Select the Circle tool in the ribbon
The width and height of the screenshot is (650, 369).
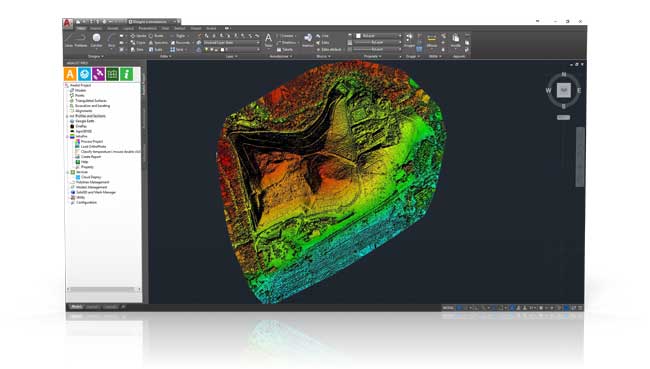pyautogui.click(x=96, y=39)
